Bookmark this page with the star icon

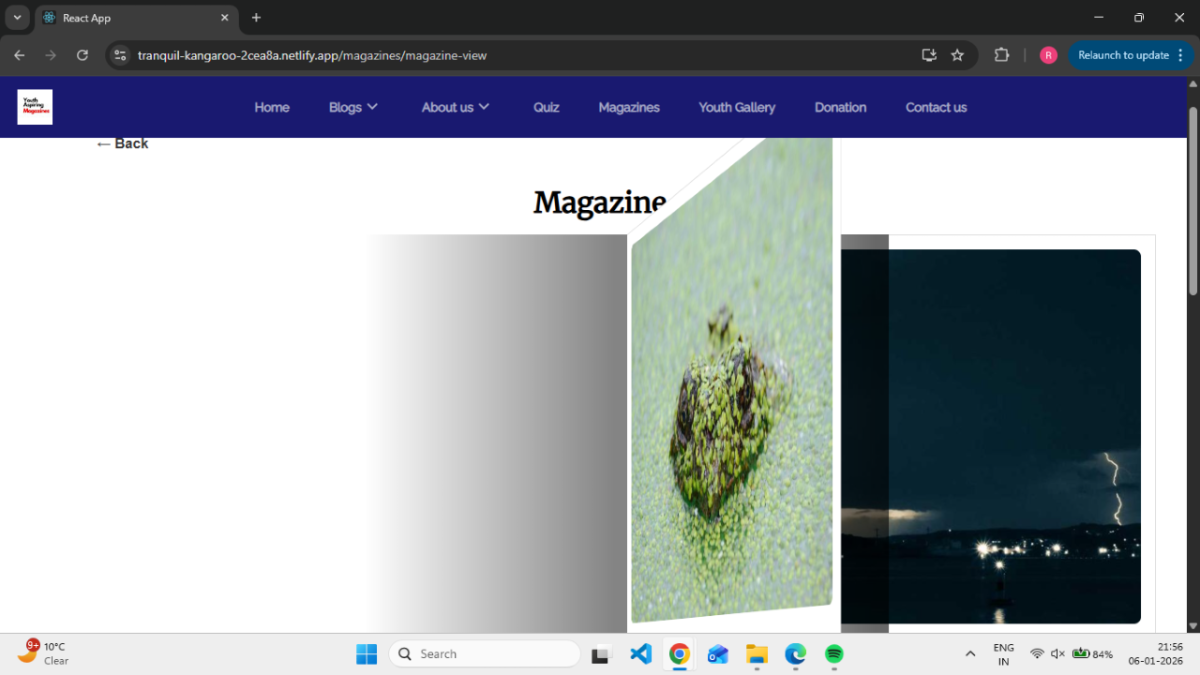(957, 55)
